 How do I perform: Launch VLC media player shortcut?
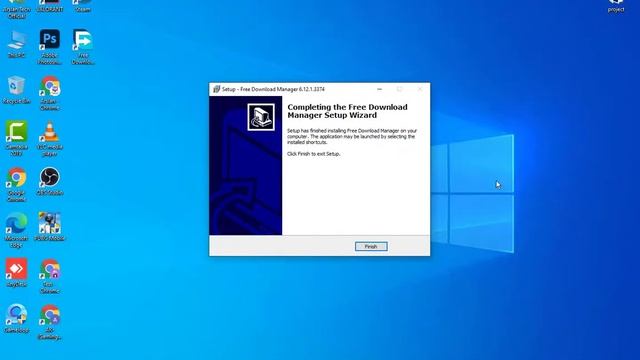click(49, 139)
